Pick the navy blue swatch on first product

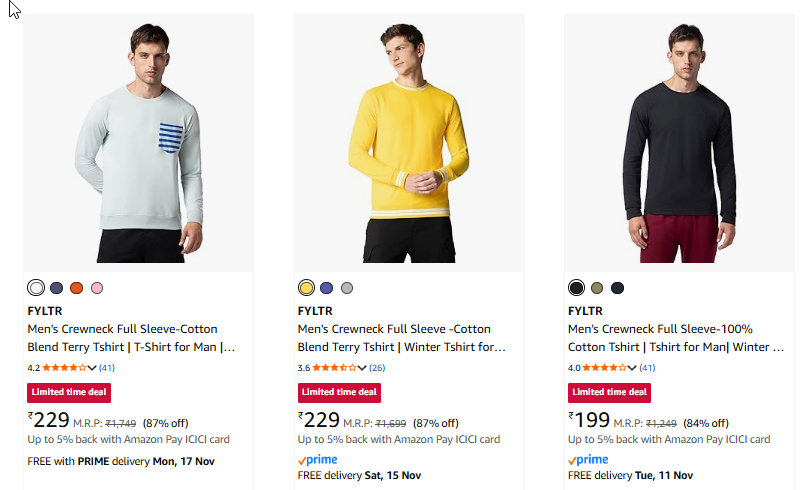[x=57, y=288]
